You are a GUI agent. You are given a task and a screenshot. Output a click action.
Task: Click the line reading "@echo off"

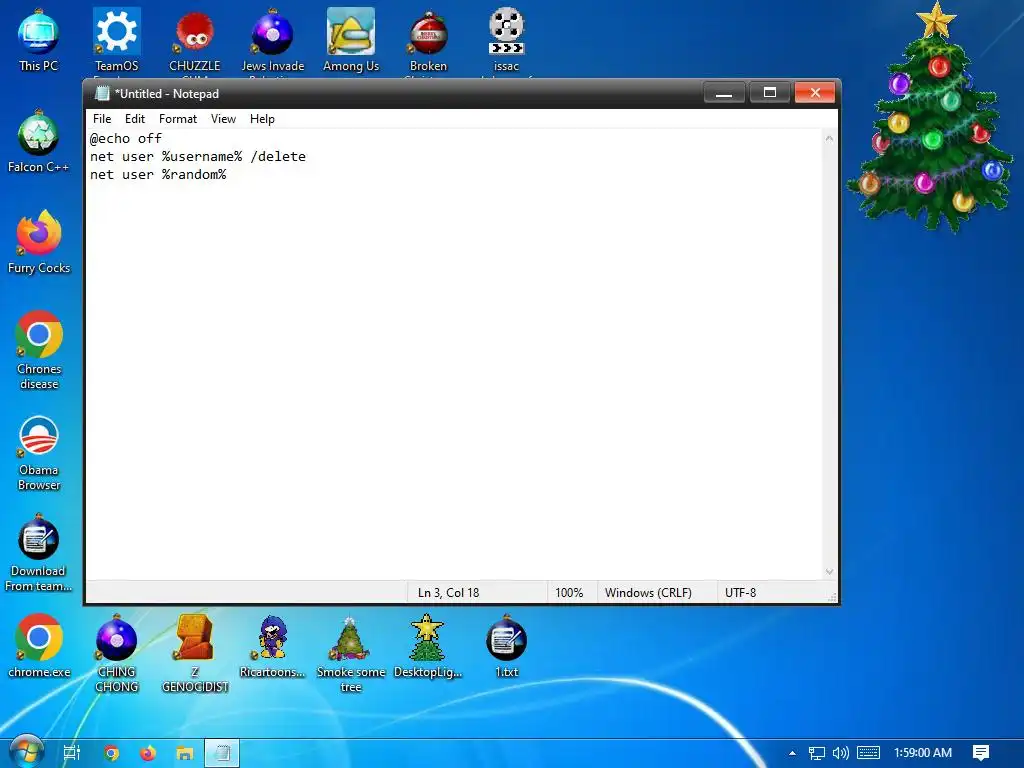pyautogui.click(x=125, y=138)
